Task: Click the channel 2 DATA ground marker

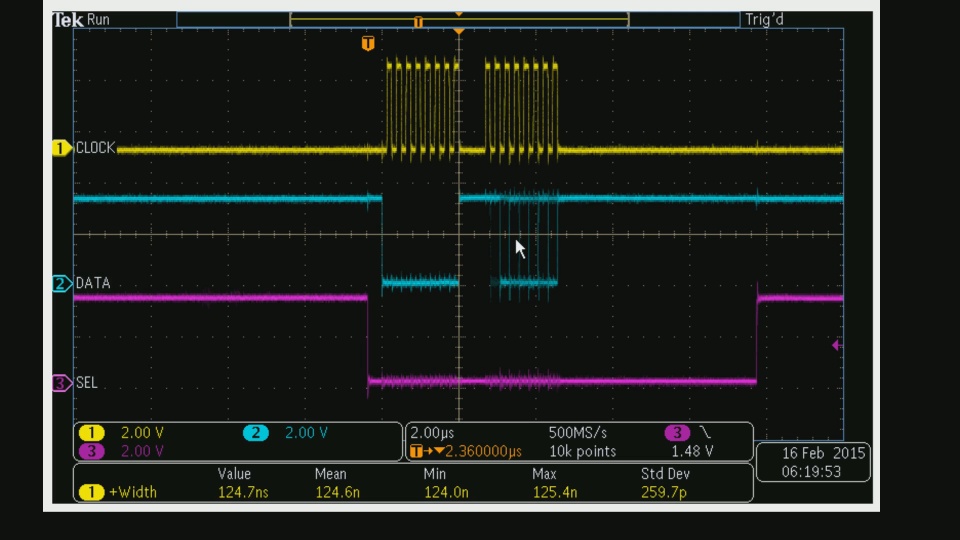Action: (x=61, y=283)
